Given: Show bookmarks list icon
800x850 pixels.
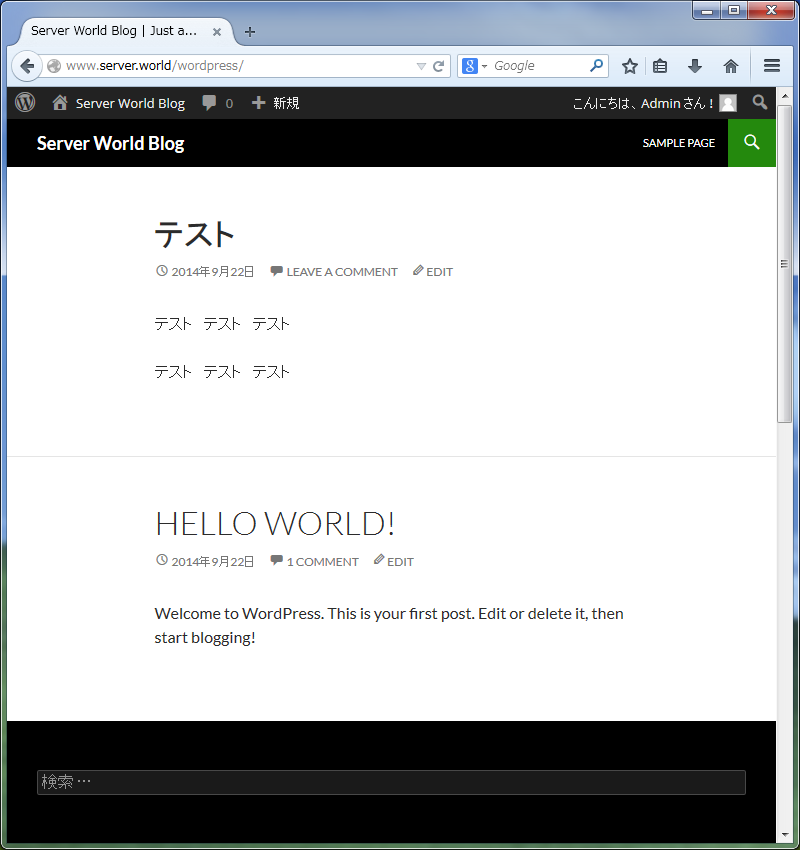Looking at the screenshot, I should [660, 66].
